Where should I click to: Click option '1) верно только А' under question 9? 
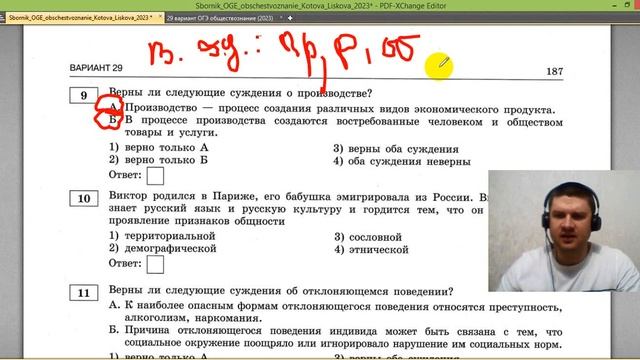click(158, 147)
